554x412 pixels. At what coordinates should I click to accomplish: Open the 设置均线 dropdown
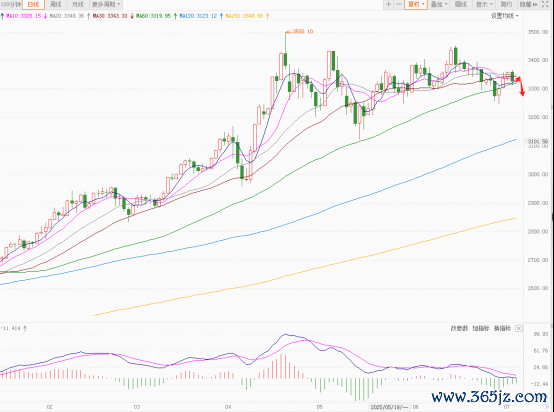[x=505, y=16]
